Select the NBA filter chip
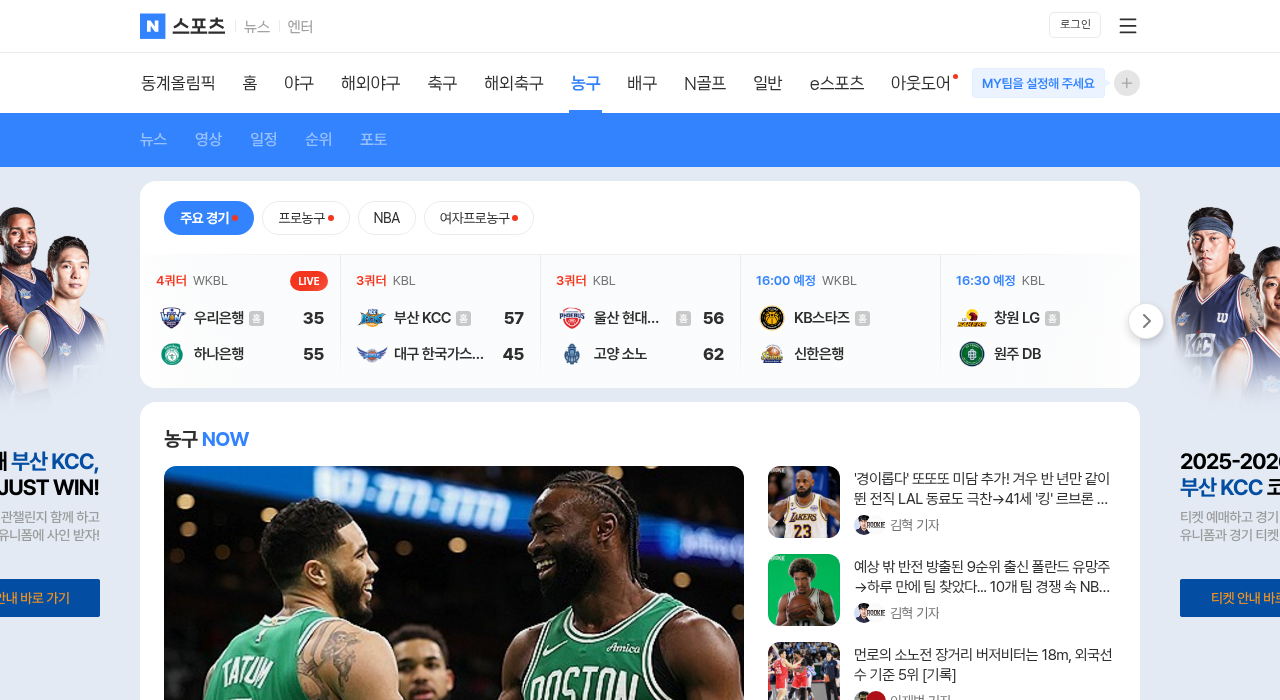Image resolution: width=1280 pixels, height=700 pixels. (386, 217)
